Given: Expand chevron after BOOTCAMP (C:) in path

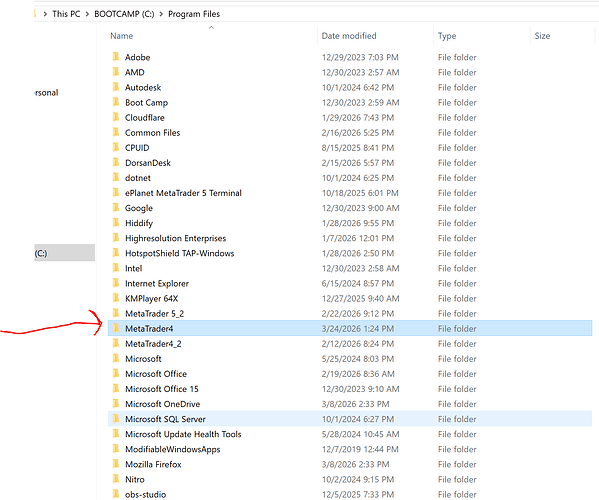Looking at the screenshot, I should tap(161, 14).
